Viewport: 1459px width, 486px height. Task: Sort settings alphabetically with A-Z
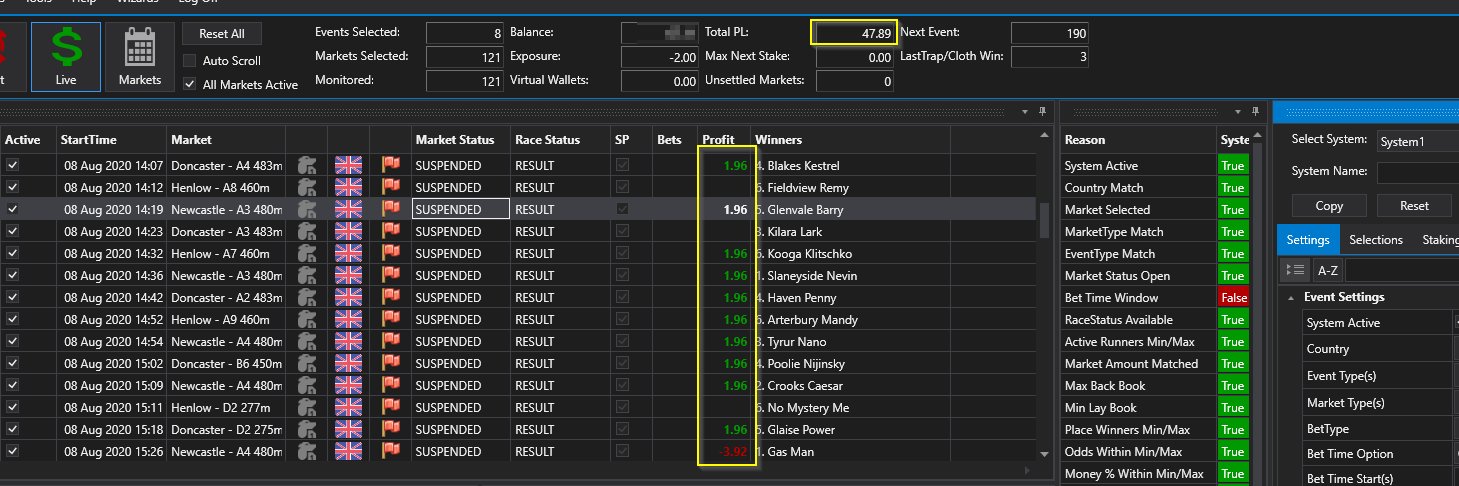coord(1327,270)
